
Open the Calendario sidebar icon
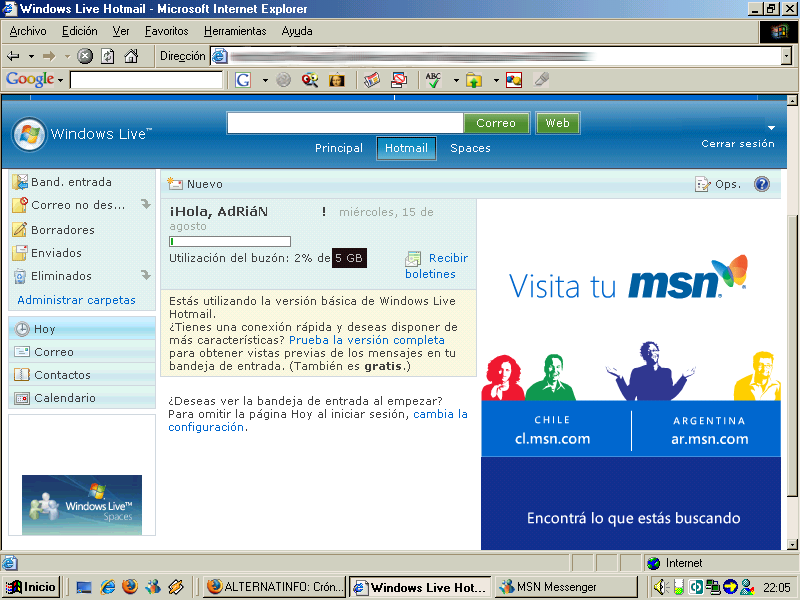[x=20, y=398]
